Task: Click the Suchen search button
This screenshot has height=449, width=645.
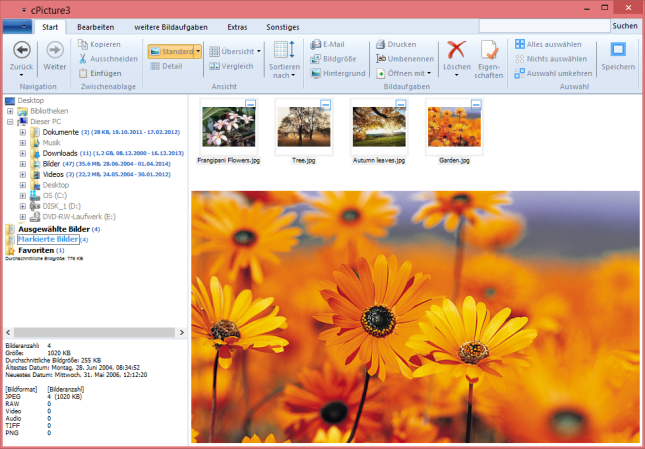Action: pos(624,25)
